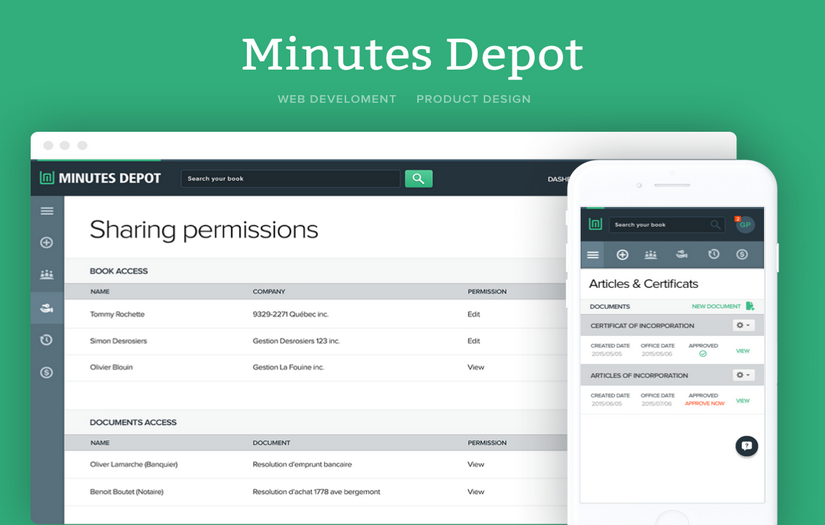The image size is (825, 525).
Task: Open the people group icon on phone toolbar
Action: 651,255
